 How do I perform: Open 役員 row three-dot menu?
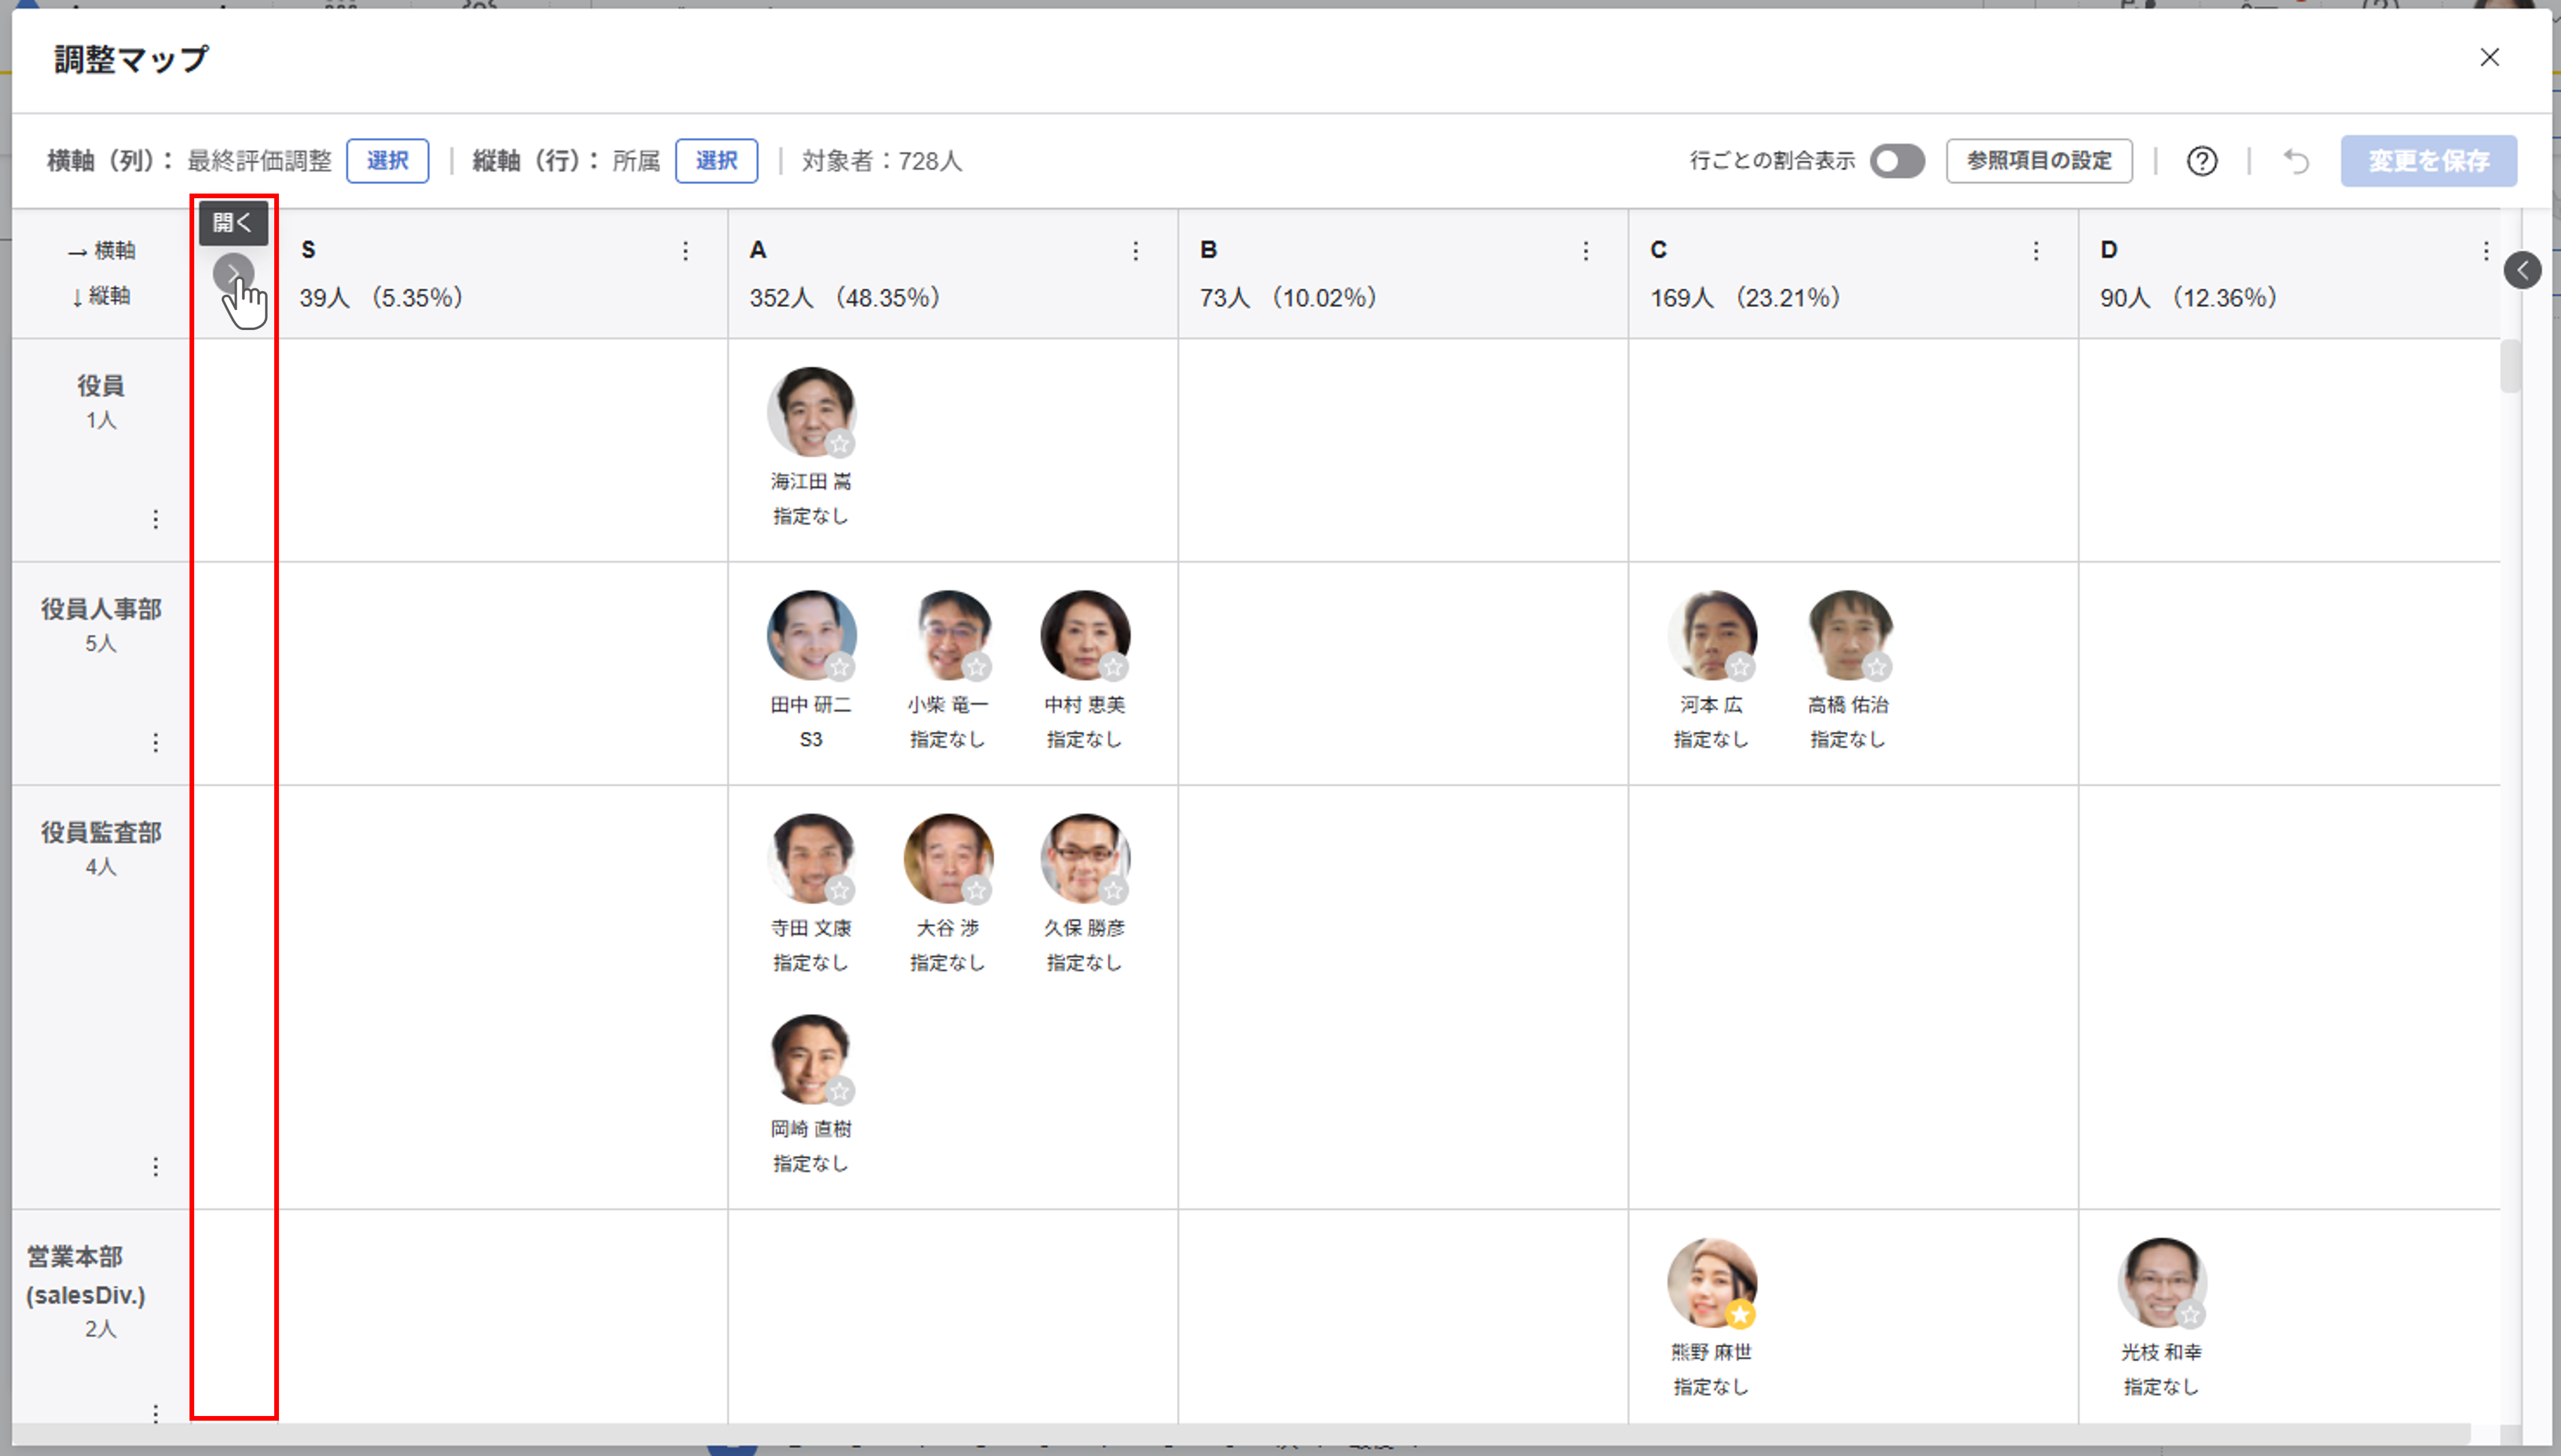click(x=155, y=519)
